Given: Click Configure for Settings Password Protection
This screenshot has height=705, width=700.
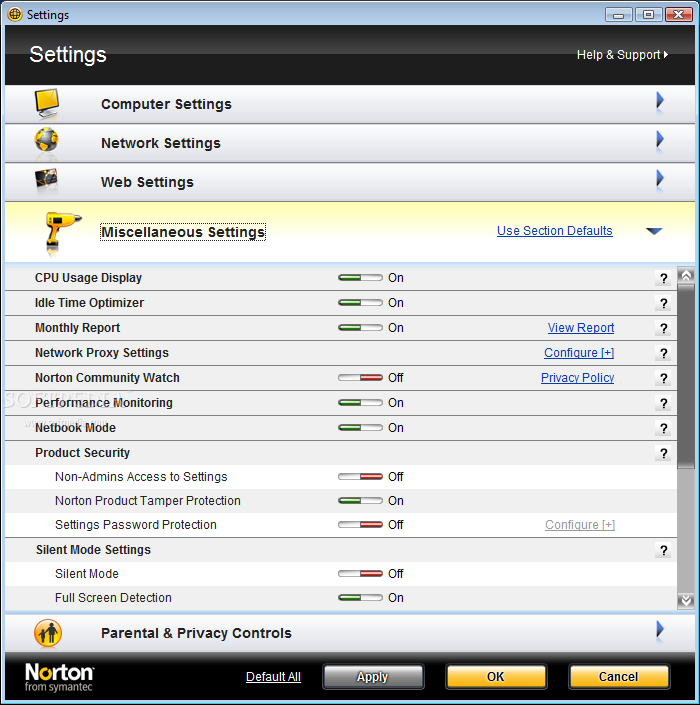Looking at the screenshot, I should point(580,525).
